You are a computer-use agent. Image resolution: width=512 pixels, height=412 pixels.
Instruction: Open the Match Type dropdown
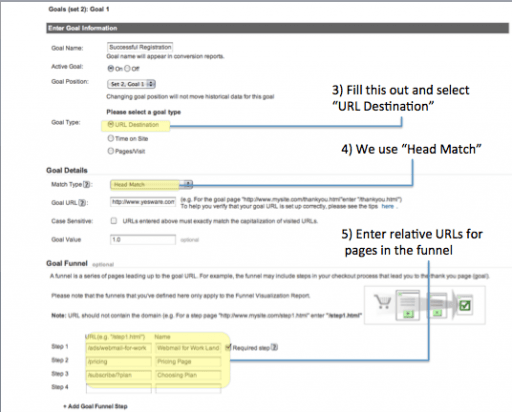152,184
